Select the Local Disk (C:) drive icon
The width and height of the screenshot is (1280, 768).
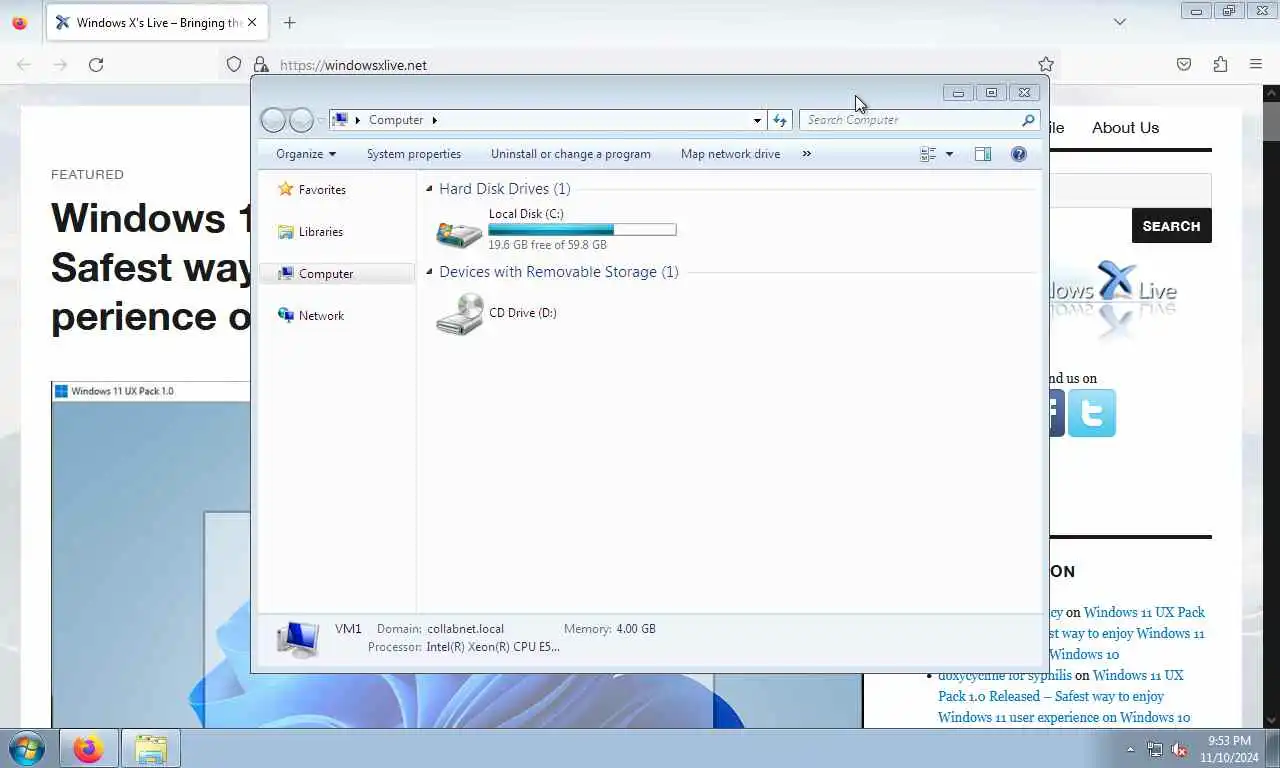tap(459, 232)
